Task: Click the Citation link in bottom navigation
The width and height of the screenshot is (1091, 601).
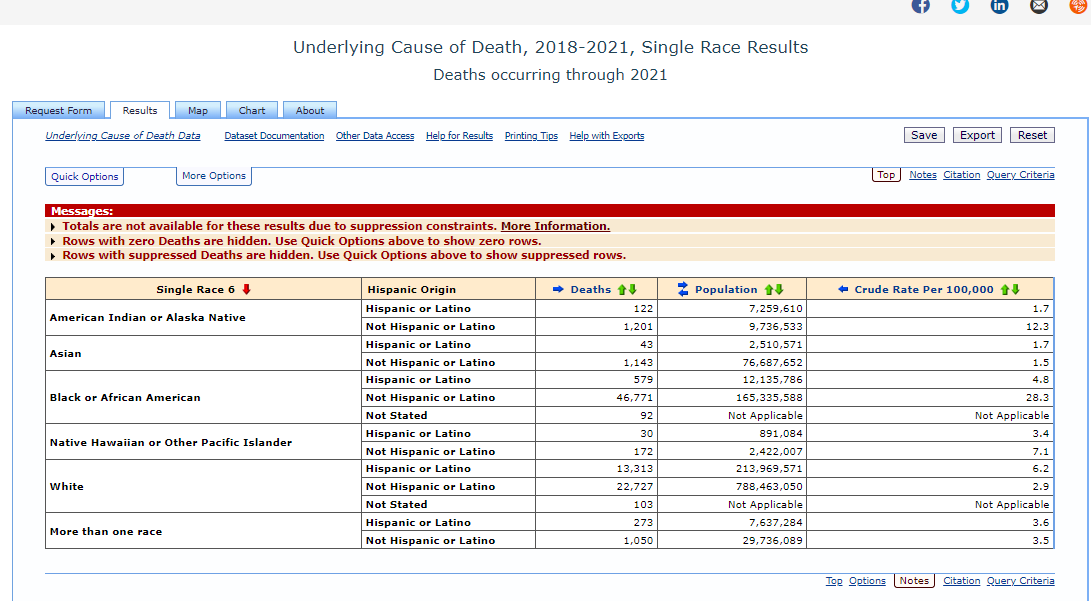Action: 962,581
